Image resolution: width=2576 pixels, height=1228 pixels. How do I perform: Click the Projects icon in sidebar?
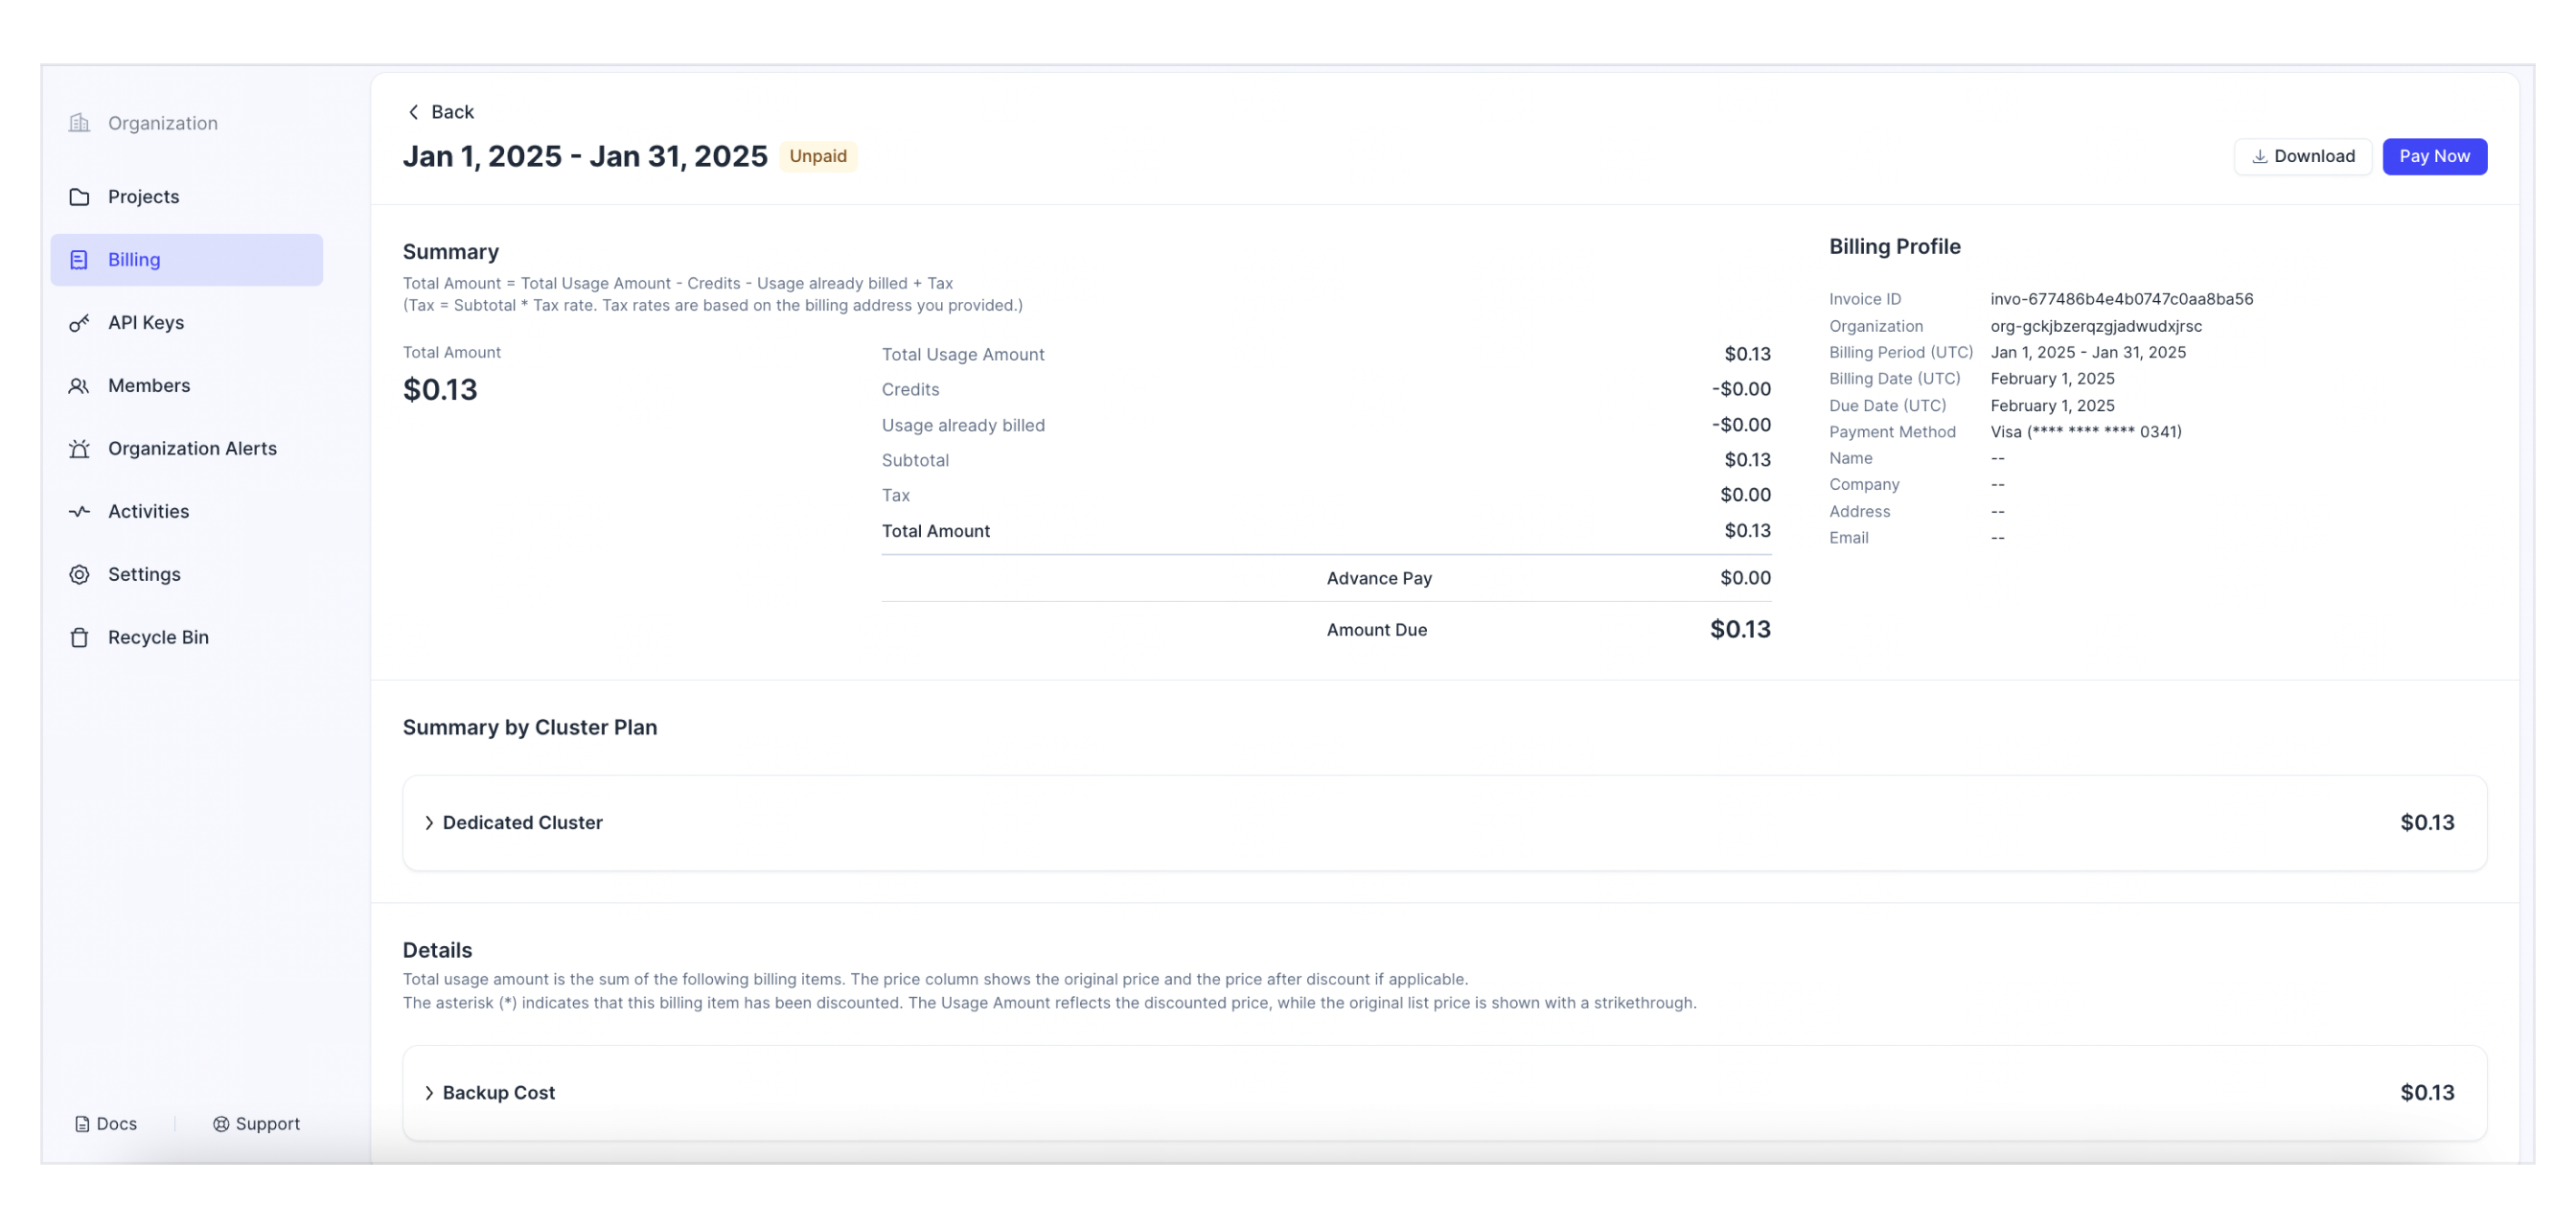[x=79, y=197]
